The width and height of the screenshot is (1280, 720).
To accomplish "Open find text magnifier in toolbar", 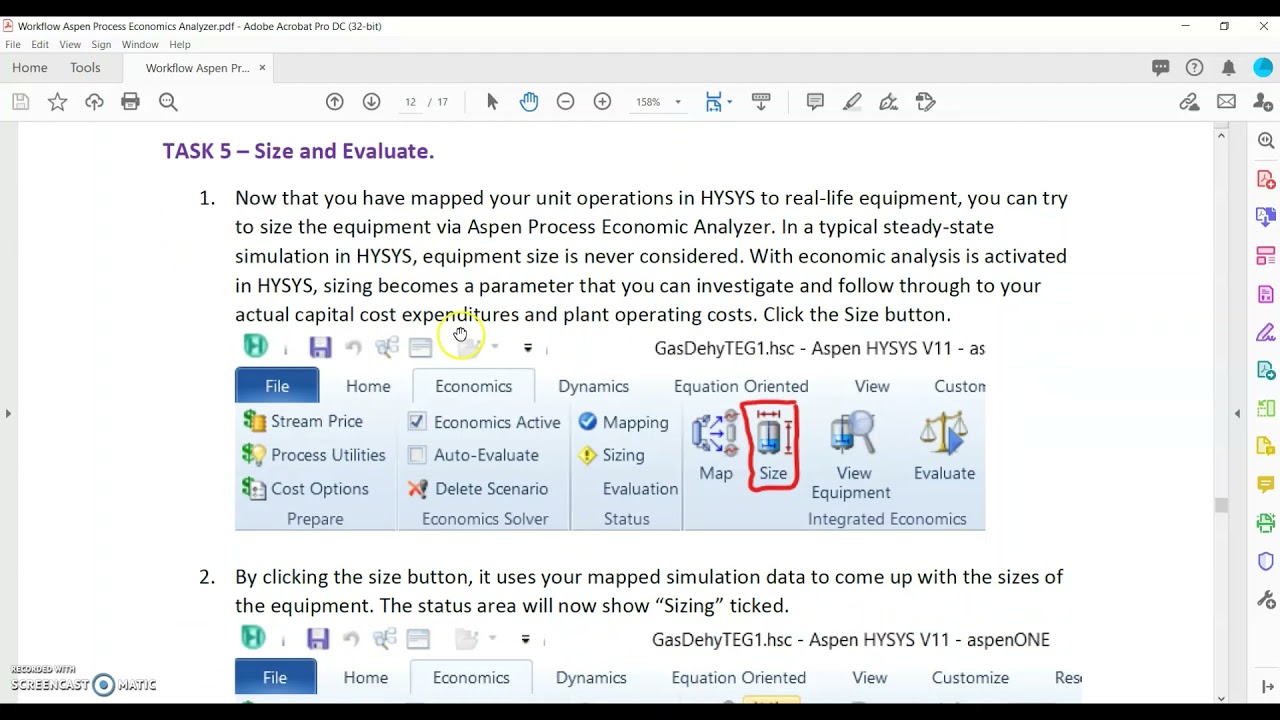I will point(168,101).
